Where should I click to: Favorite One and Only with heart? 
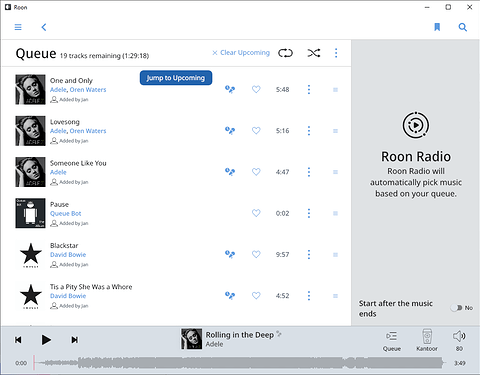256,89
